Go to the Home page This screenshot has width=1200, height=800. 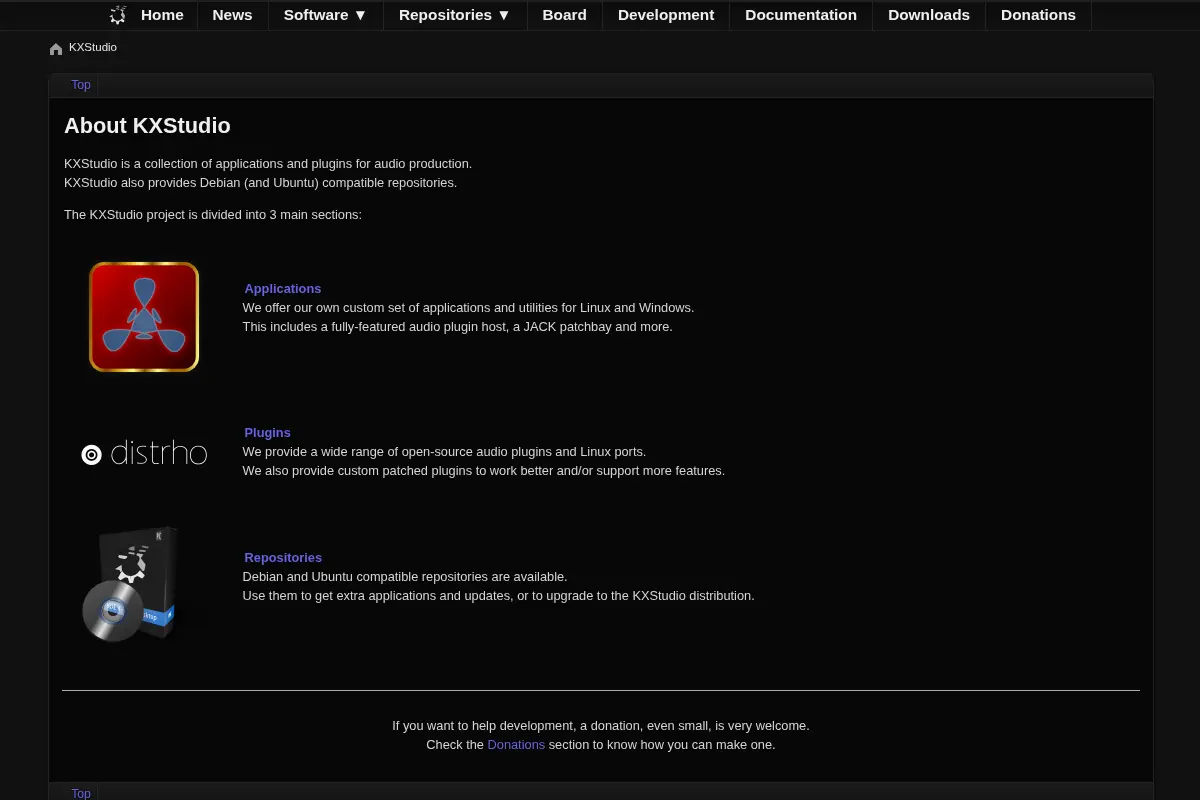[x=162, y=15]
